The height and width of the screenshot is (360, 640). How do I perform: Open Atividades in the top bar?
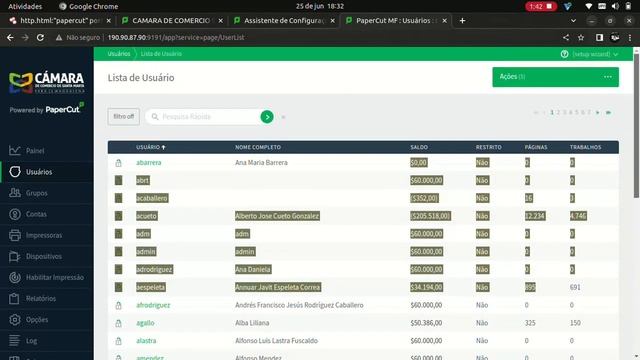pyautogui.click(x=25, y=6)
